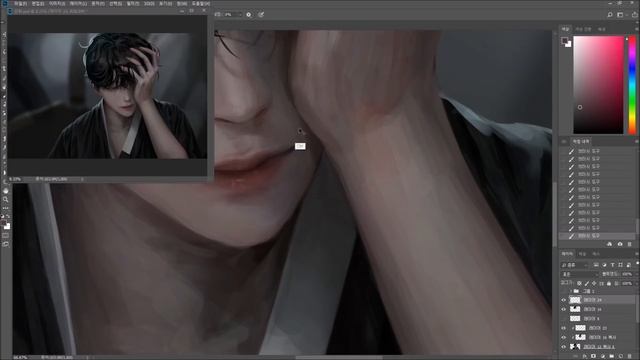Click the Layers panel opacity value field
The width and height of the screenshot is (640, 360).
coord(627,274)
